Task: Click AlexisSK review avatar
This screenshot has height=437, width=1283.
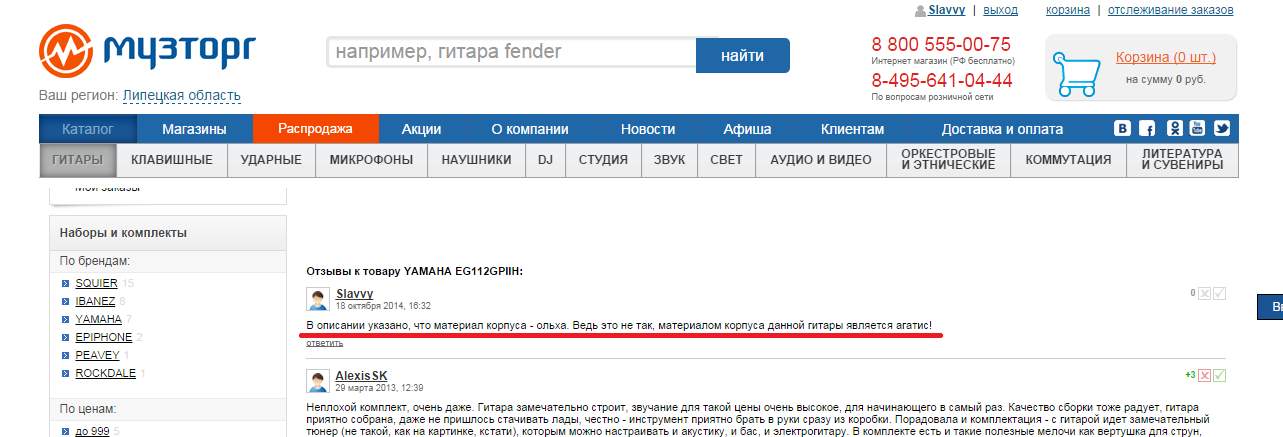Action: coord(319,381)
